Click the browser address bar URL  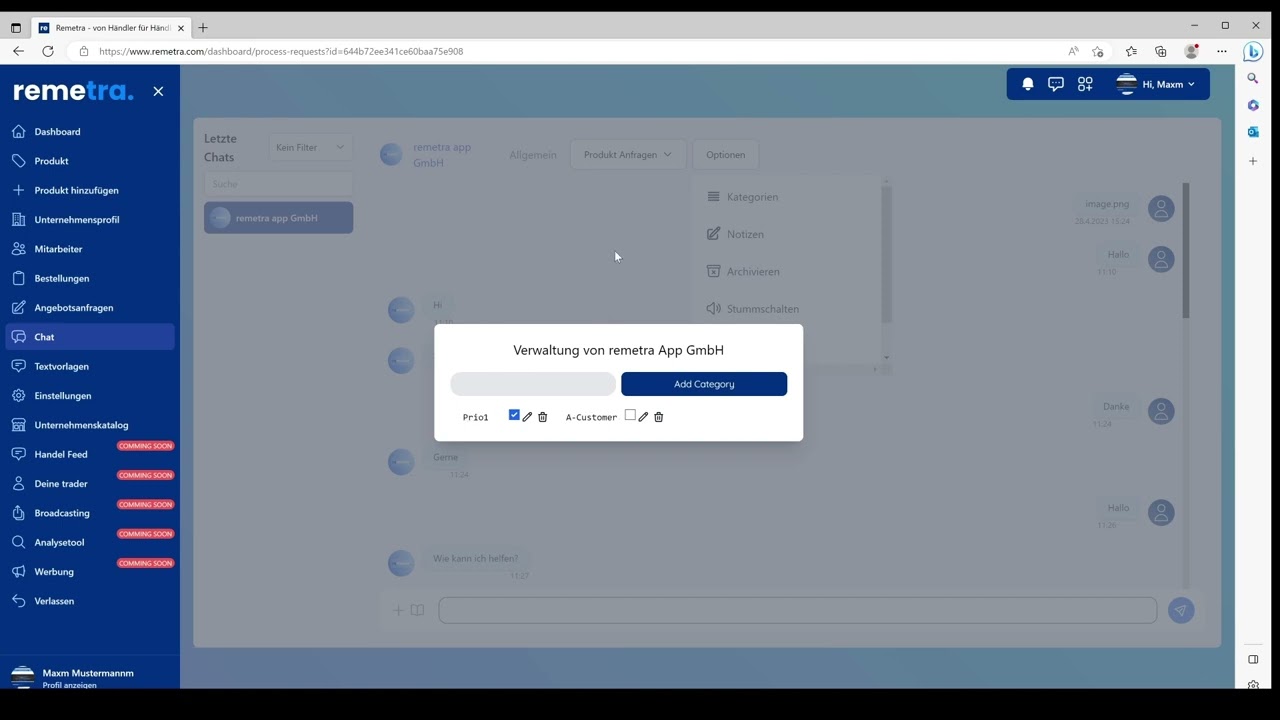[x=281, y=51]
